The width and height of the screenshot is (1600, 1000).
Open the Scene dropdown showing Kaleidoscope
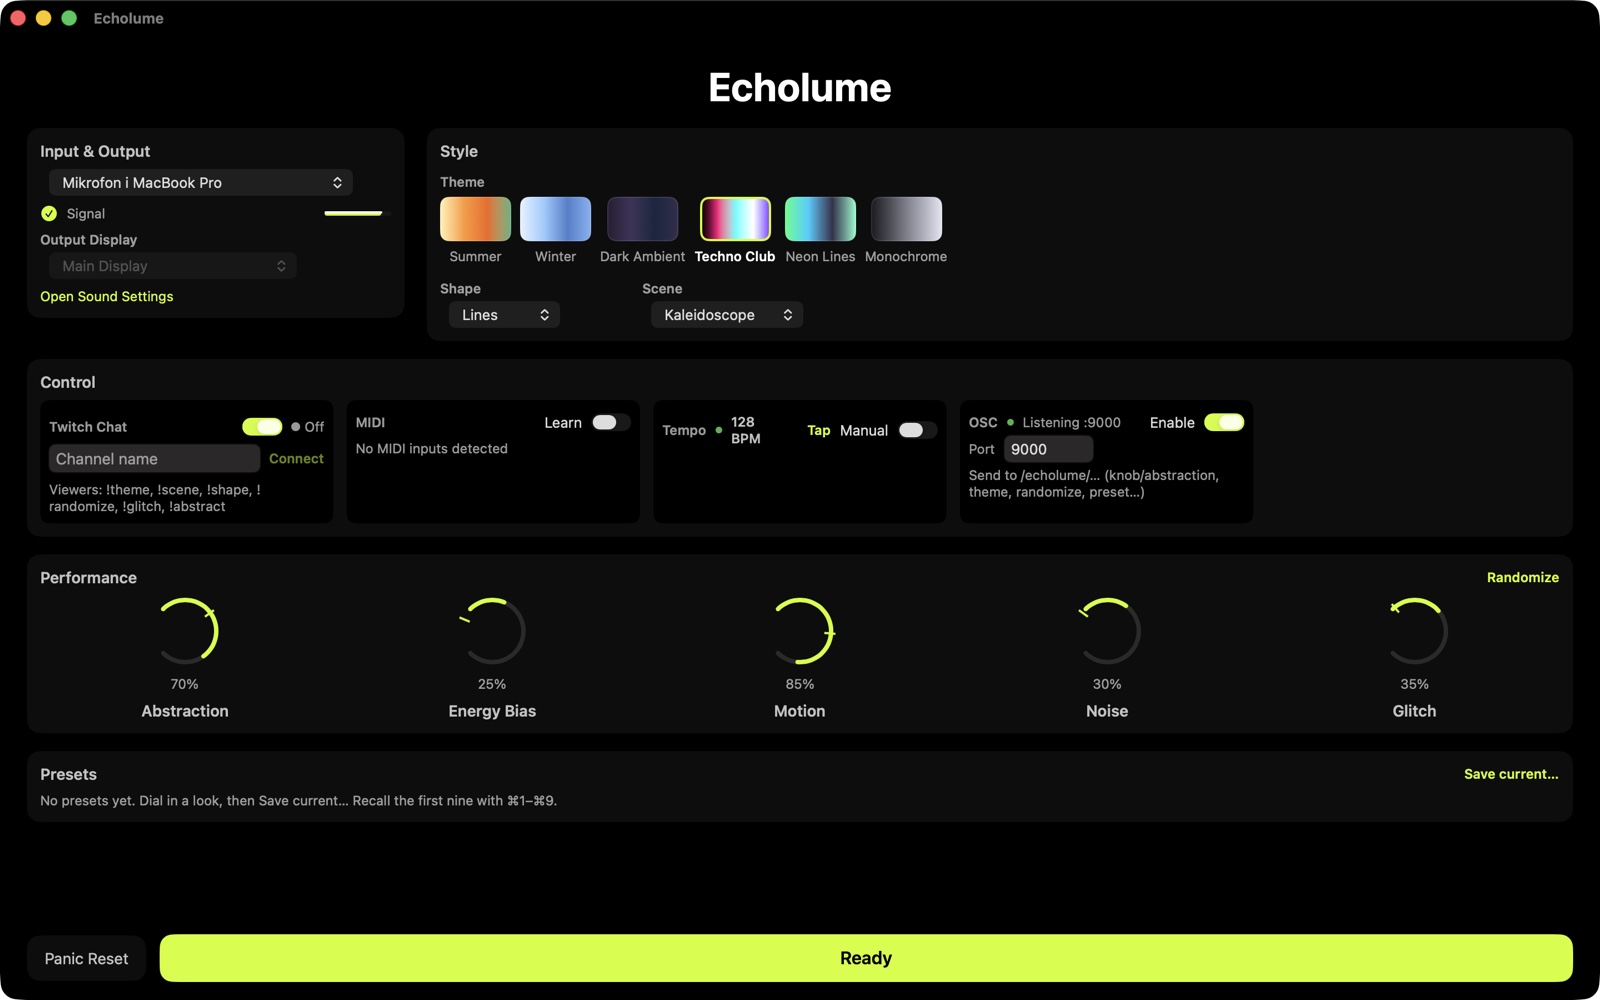pos(727,315)
